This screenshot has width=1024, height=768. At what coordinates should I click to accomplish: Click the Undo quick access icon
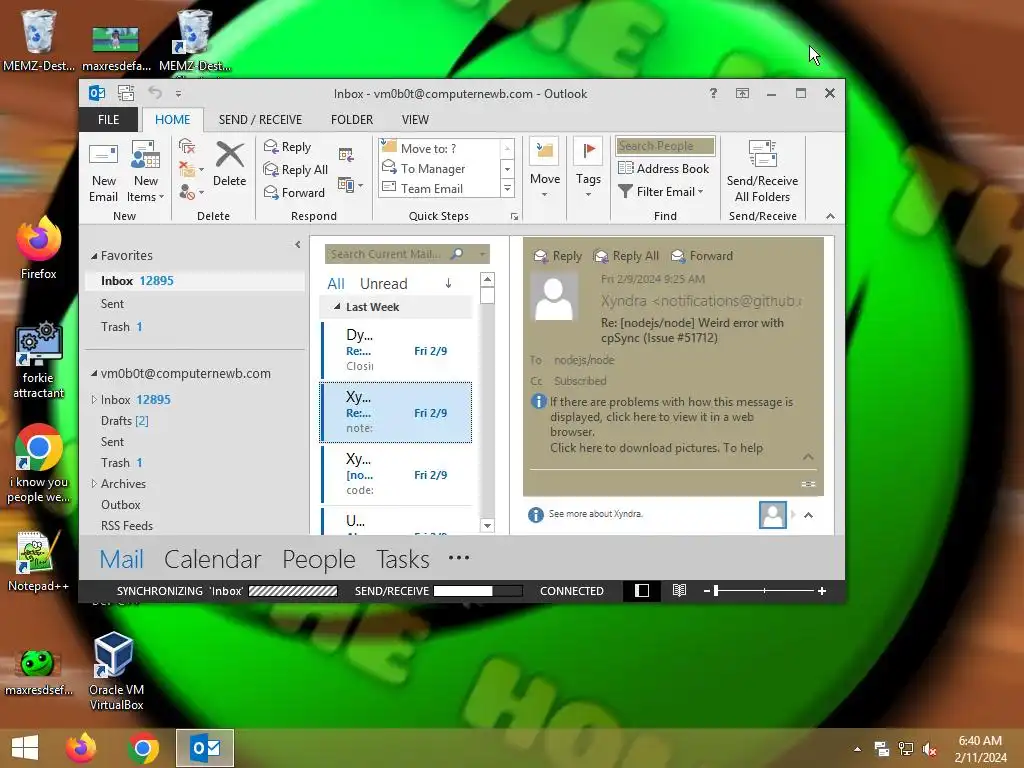(155, 93)
